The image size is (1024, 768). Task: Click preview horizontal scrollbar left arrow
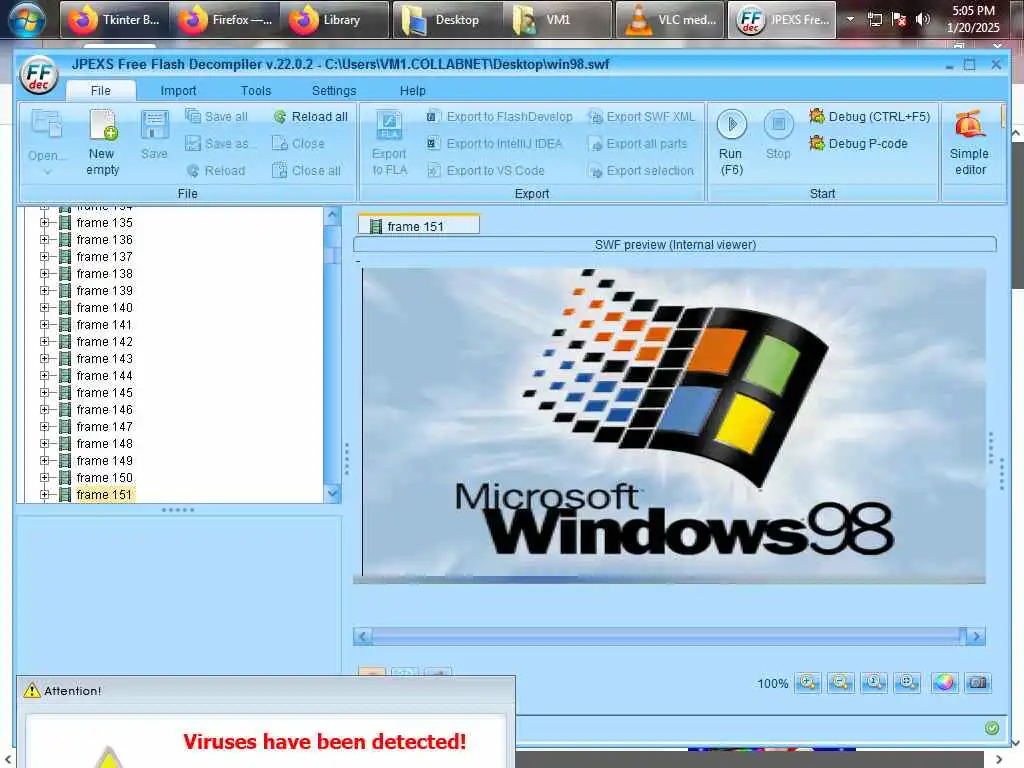(x=363, y=636)
